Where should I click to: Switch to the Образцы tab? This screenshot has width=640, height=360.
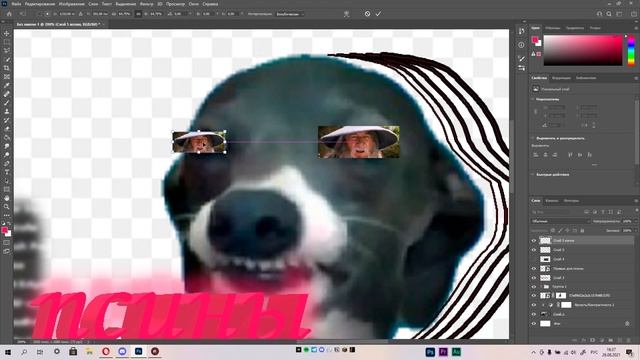click(x=553, y=28)
